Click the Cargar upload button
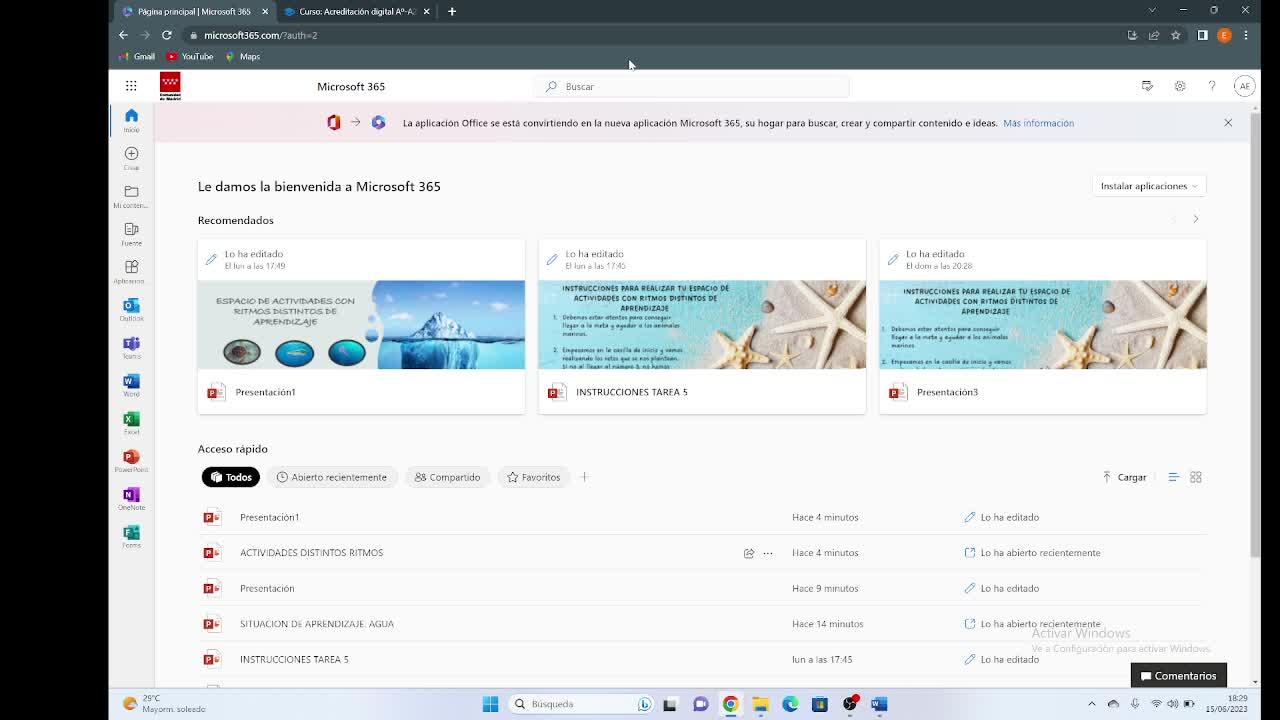 click(1124, 477)
